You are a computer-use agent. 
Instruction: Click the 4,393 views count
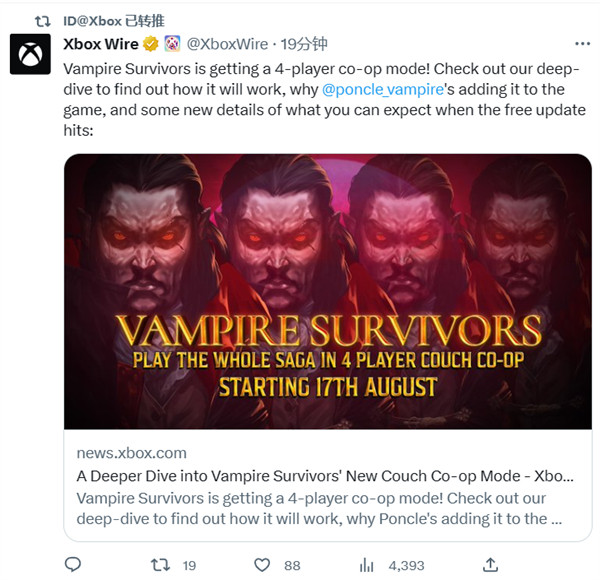(406, 565)
